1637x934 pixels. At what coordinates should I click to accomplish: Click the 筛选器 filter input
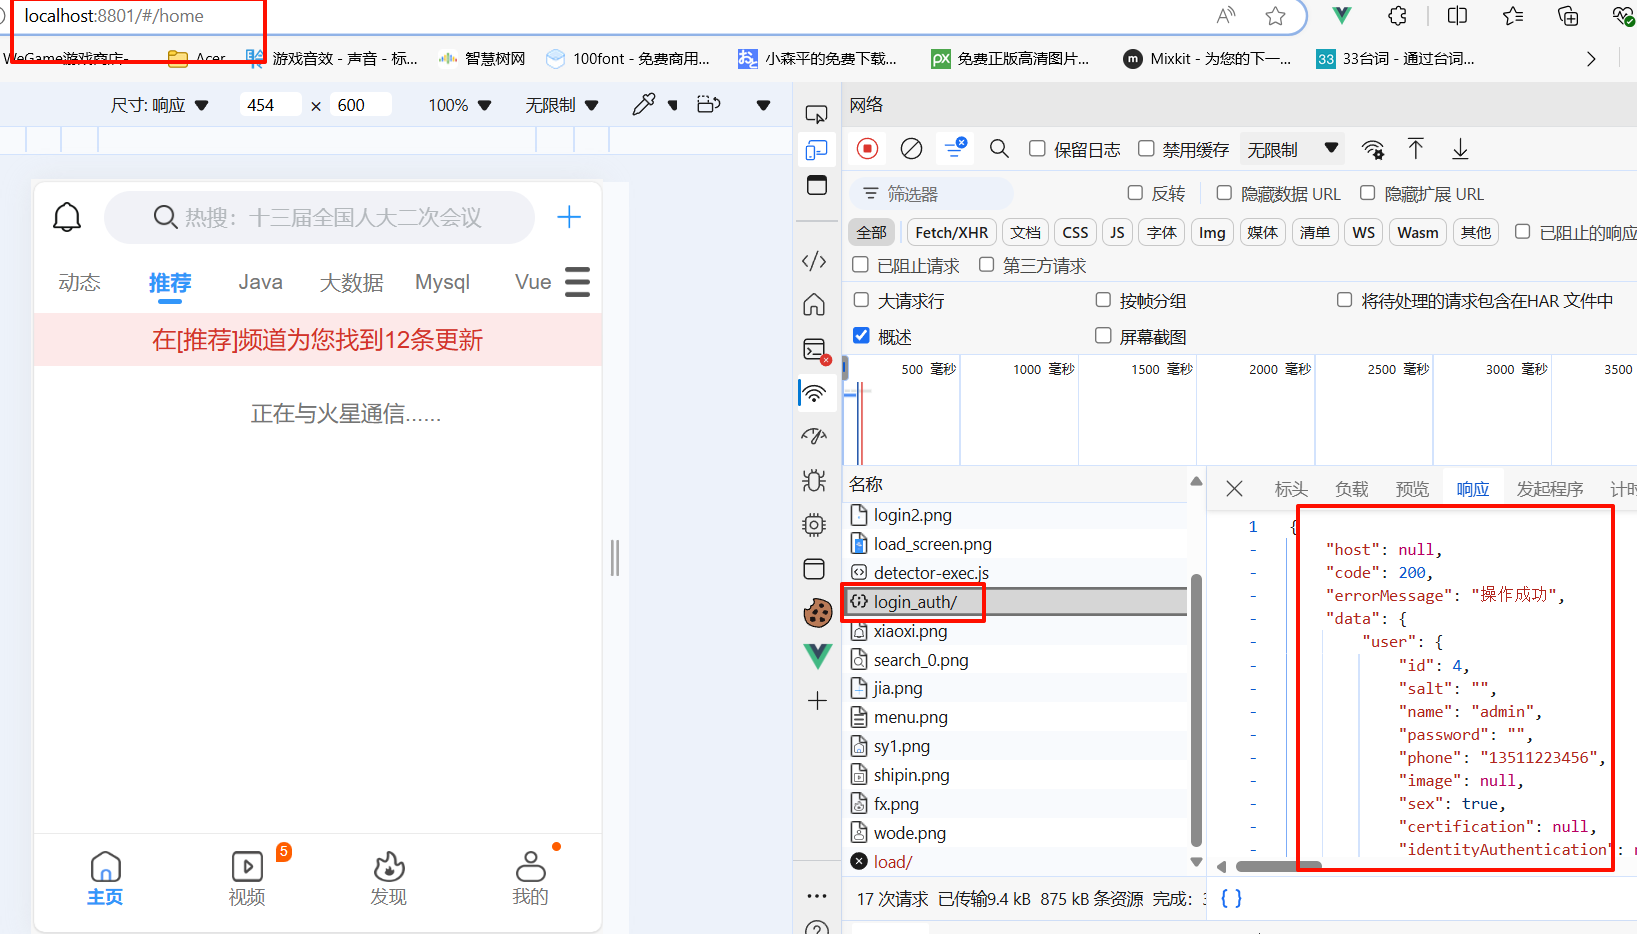point(931,194)
